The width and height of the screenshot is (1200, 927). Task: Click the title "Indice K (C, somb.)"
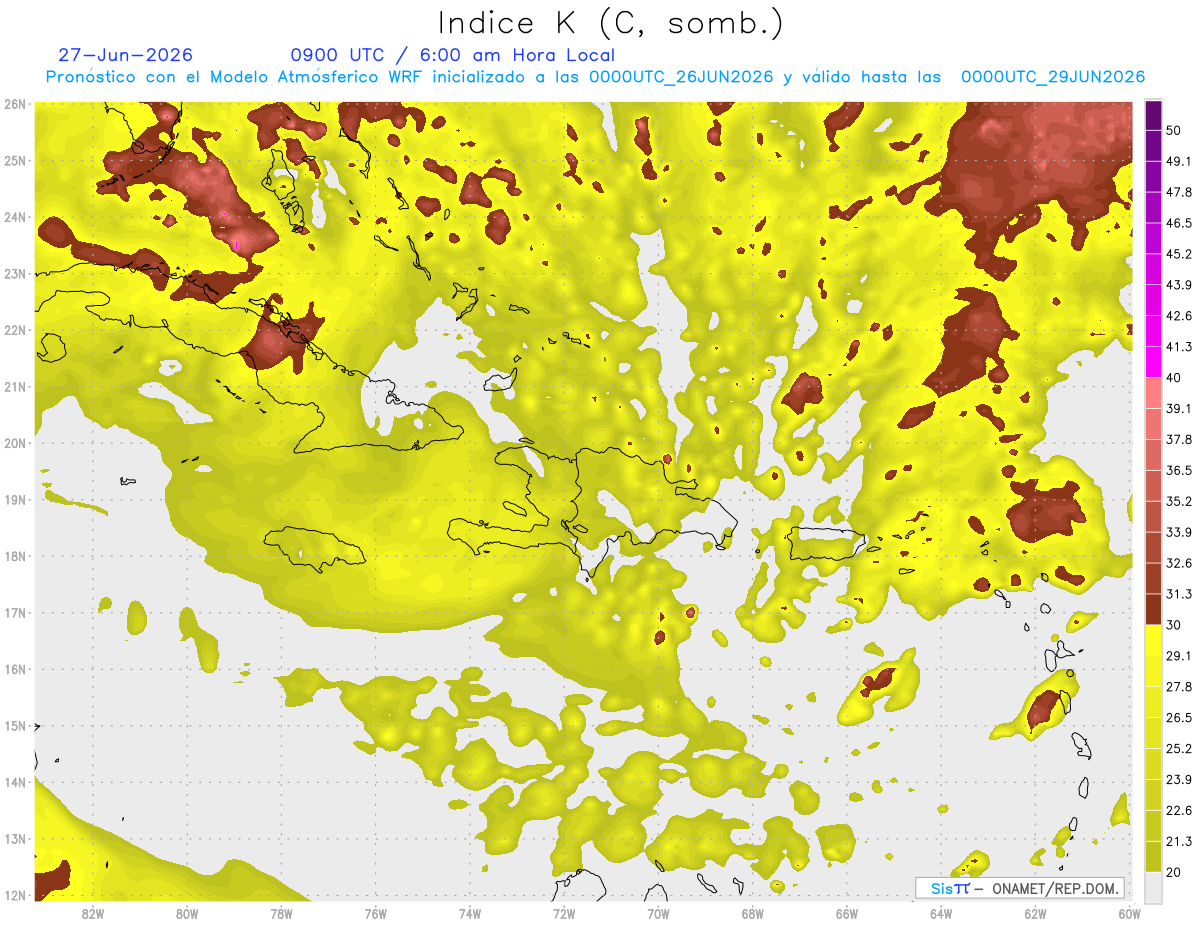[x=611, y=23]
